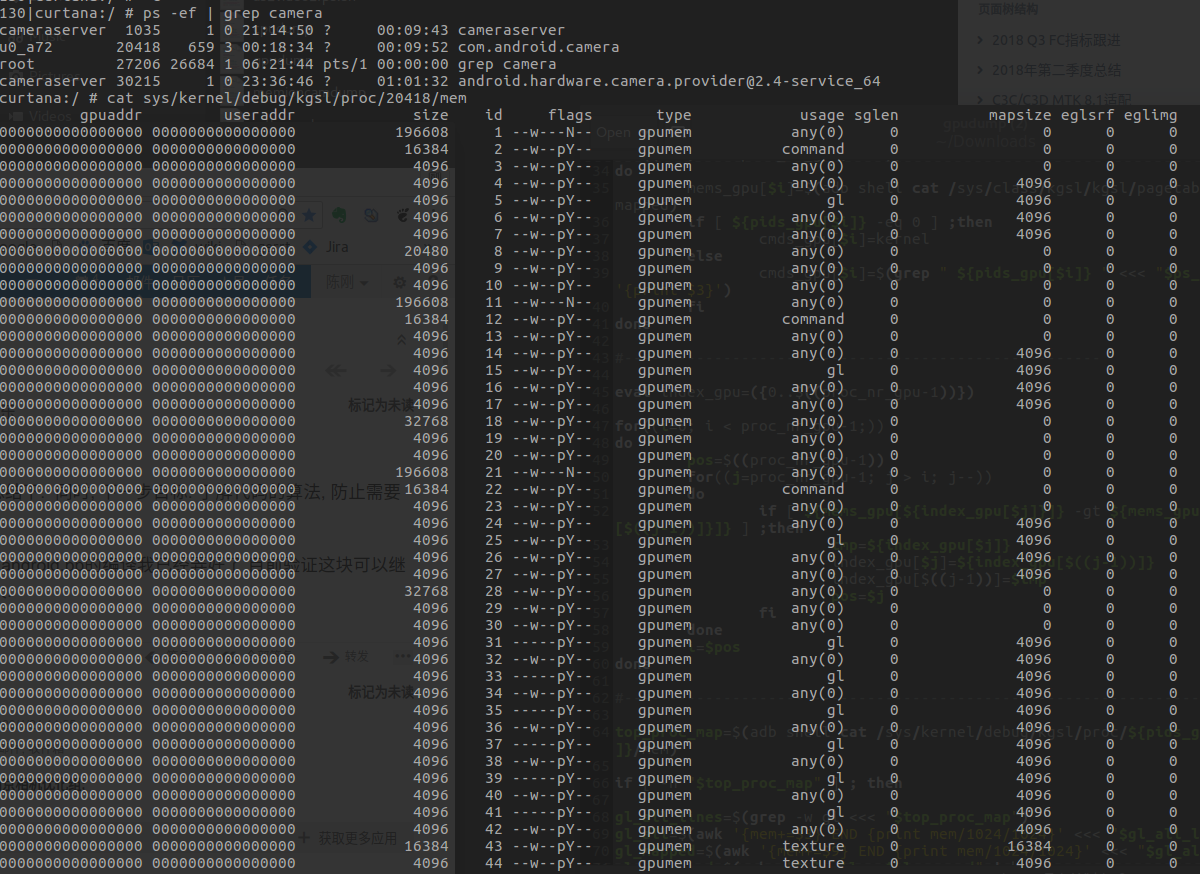Image resolution: width=1200 pixels, height=874 pixels.
Task: Click the 获取更多应用 link
Action: [x=357, y=836]
